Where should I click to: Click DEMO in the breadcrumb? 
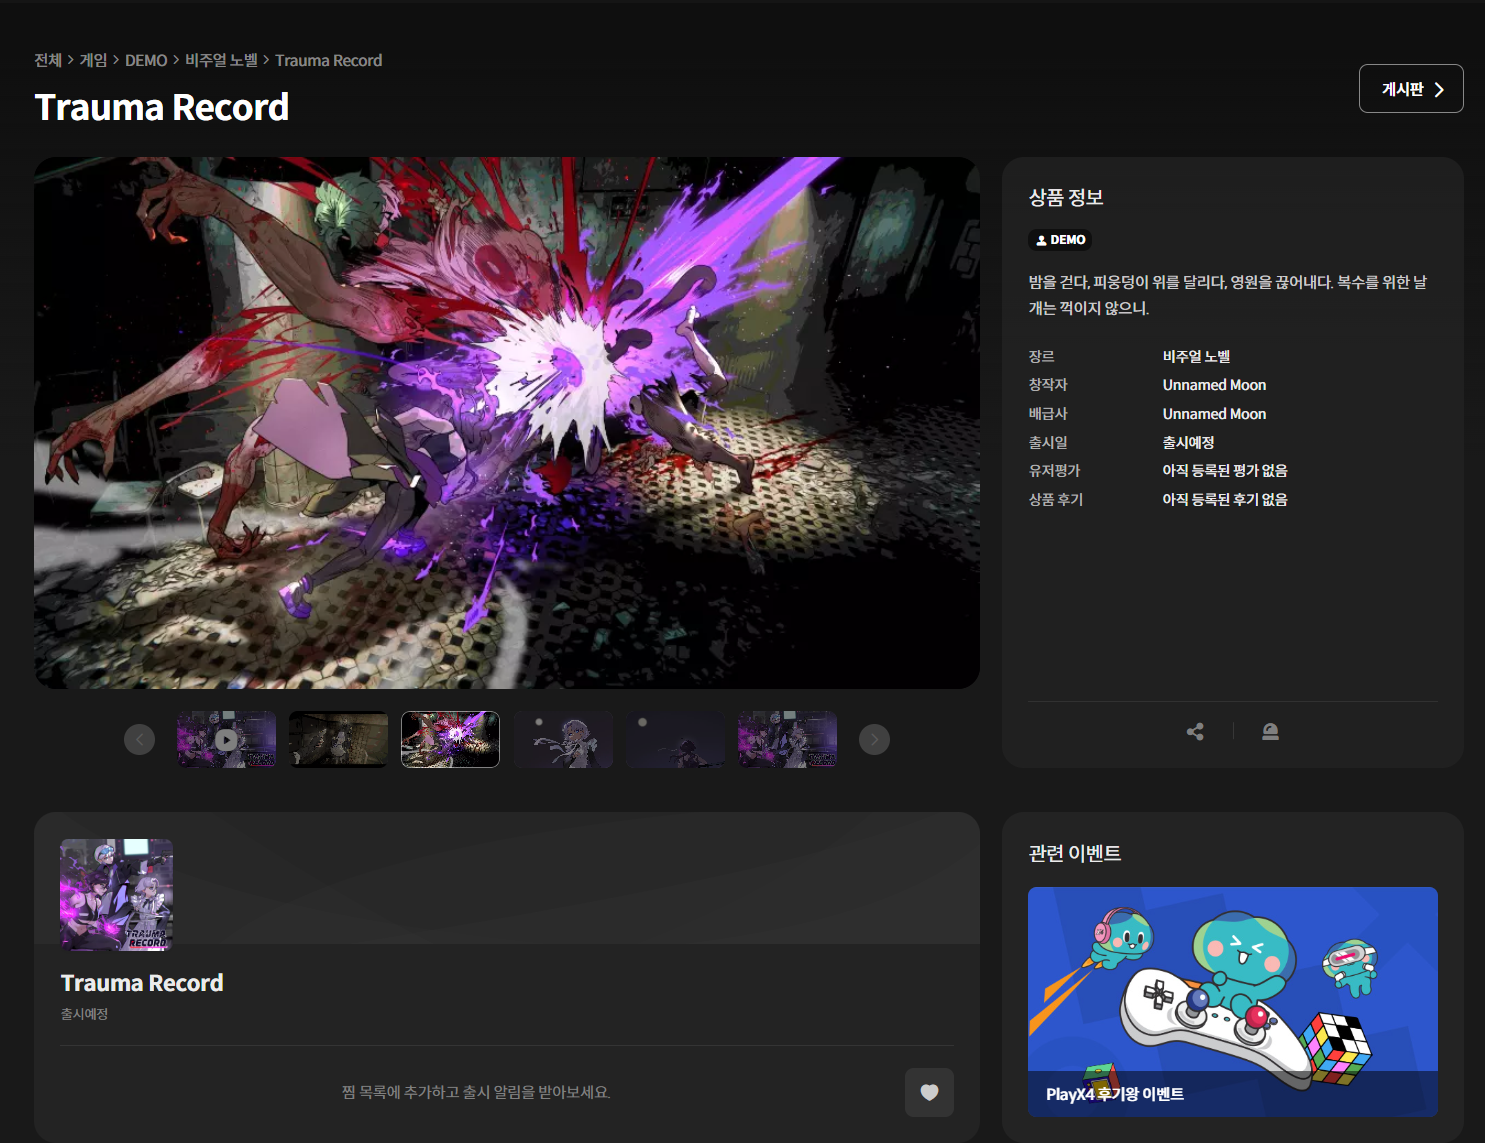(146, 60)
